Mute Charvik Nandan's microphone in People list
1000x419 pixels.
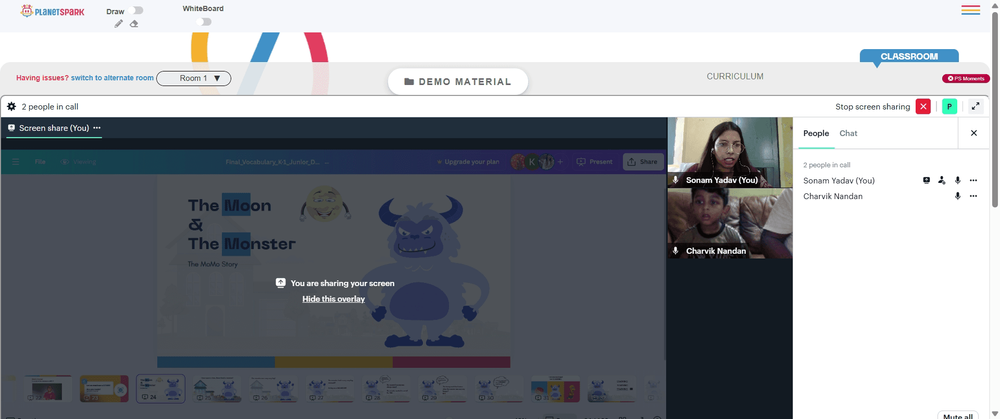coord(957,196)
